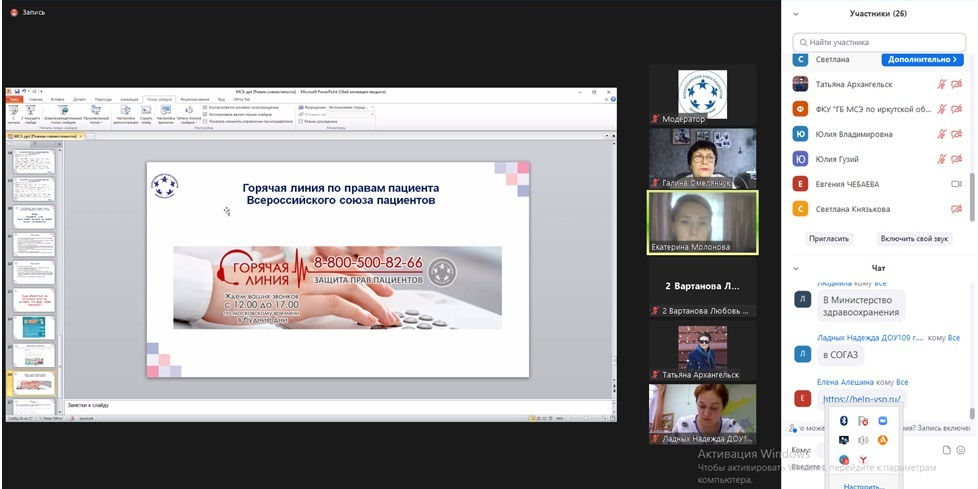Viewport: 978px width, 489px height.
Task: Click participants list vertical scrollbar
Action: pyautogui.click(x=972, y=196)
